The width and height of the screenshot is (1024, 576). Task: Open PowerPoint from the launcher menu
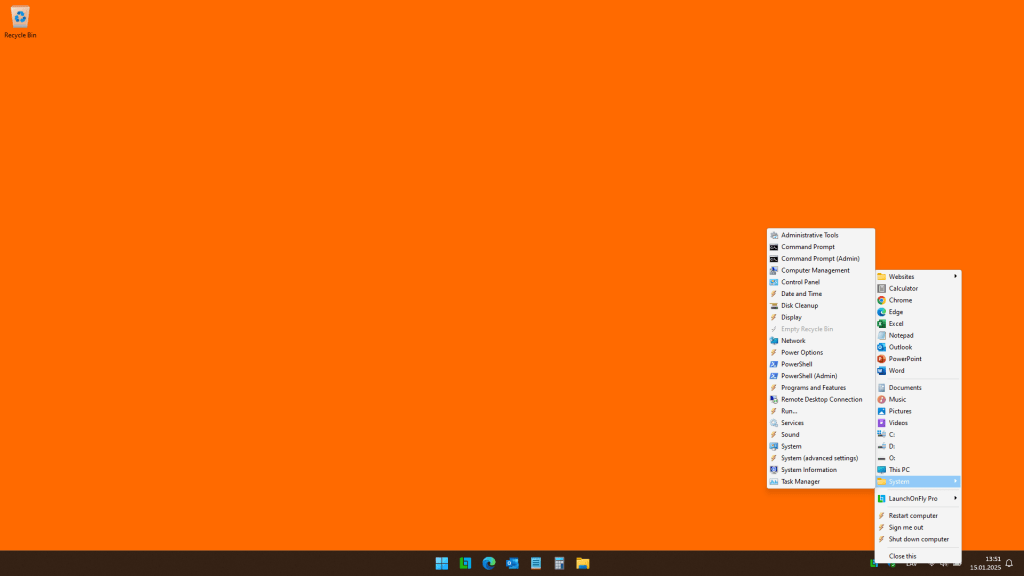[x=905, y=359]
